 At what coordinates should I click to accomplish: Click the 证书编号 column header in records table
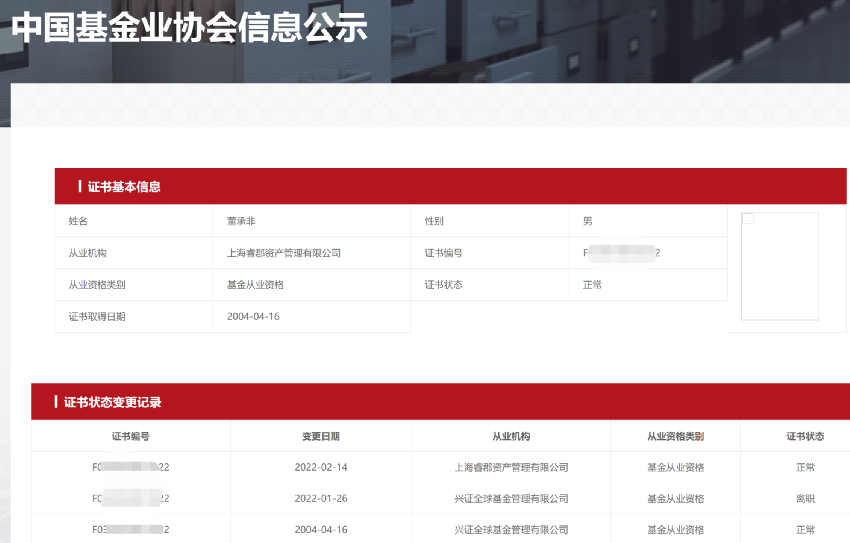tap(131, 437)
